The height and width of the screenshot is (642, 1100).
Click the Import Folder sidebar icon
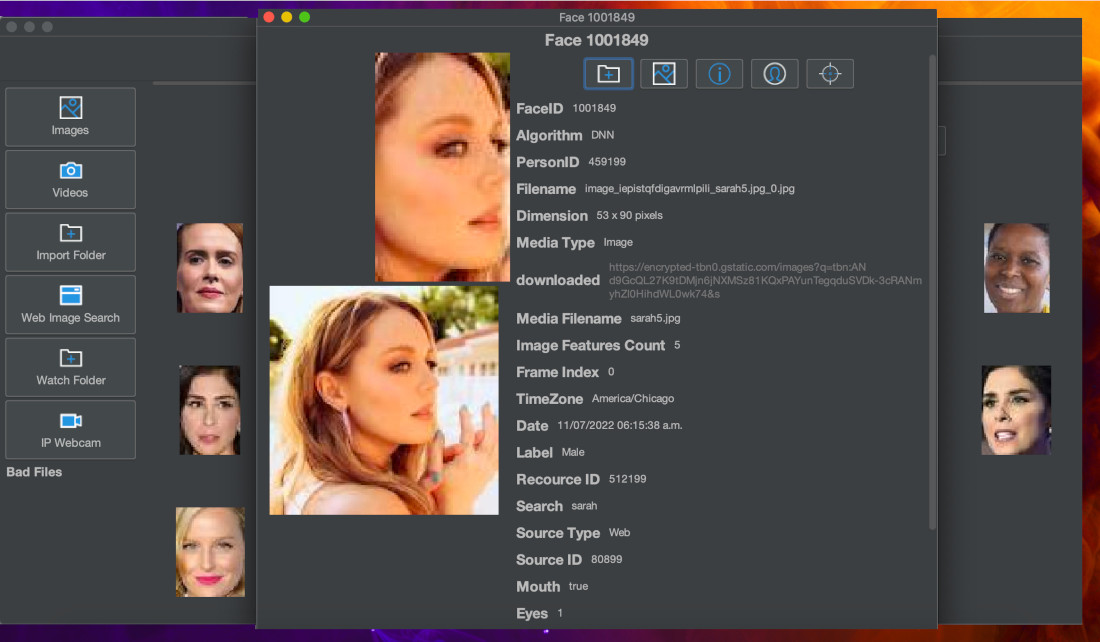coord(70,241)
